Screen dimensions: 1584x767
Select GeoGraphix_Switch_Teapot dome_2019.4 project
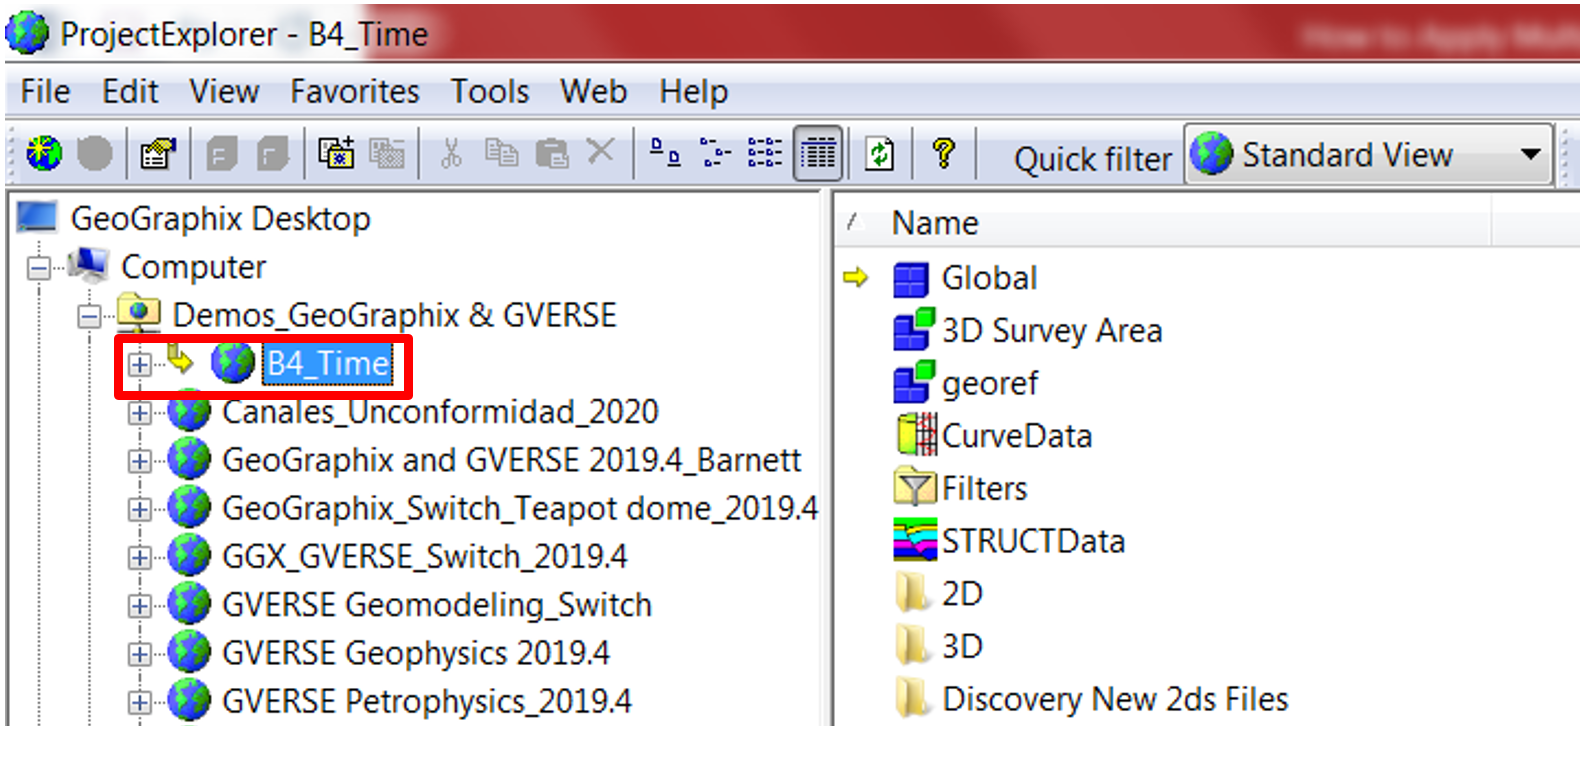pos(520,508)
